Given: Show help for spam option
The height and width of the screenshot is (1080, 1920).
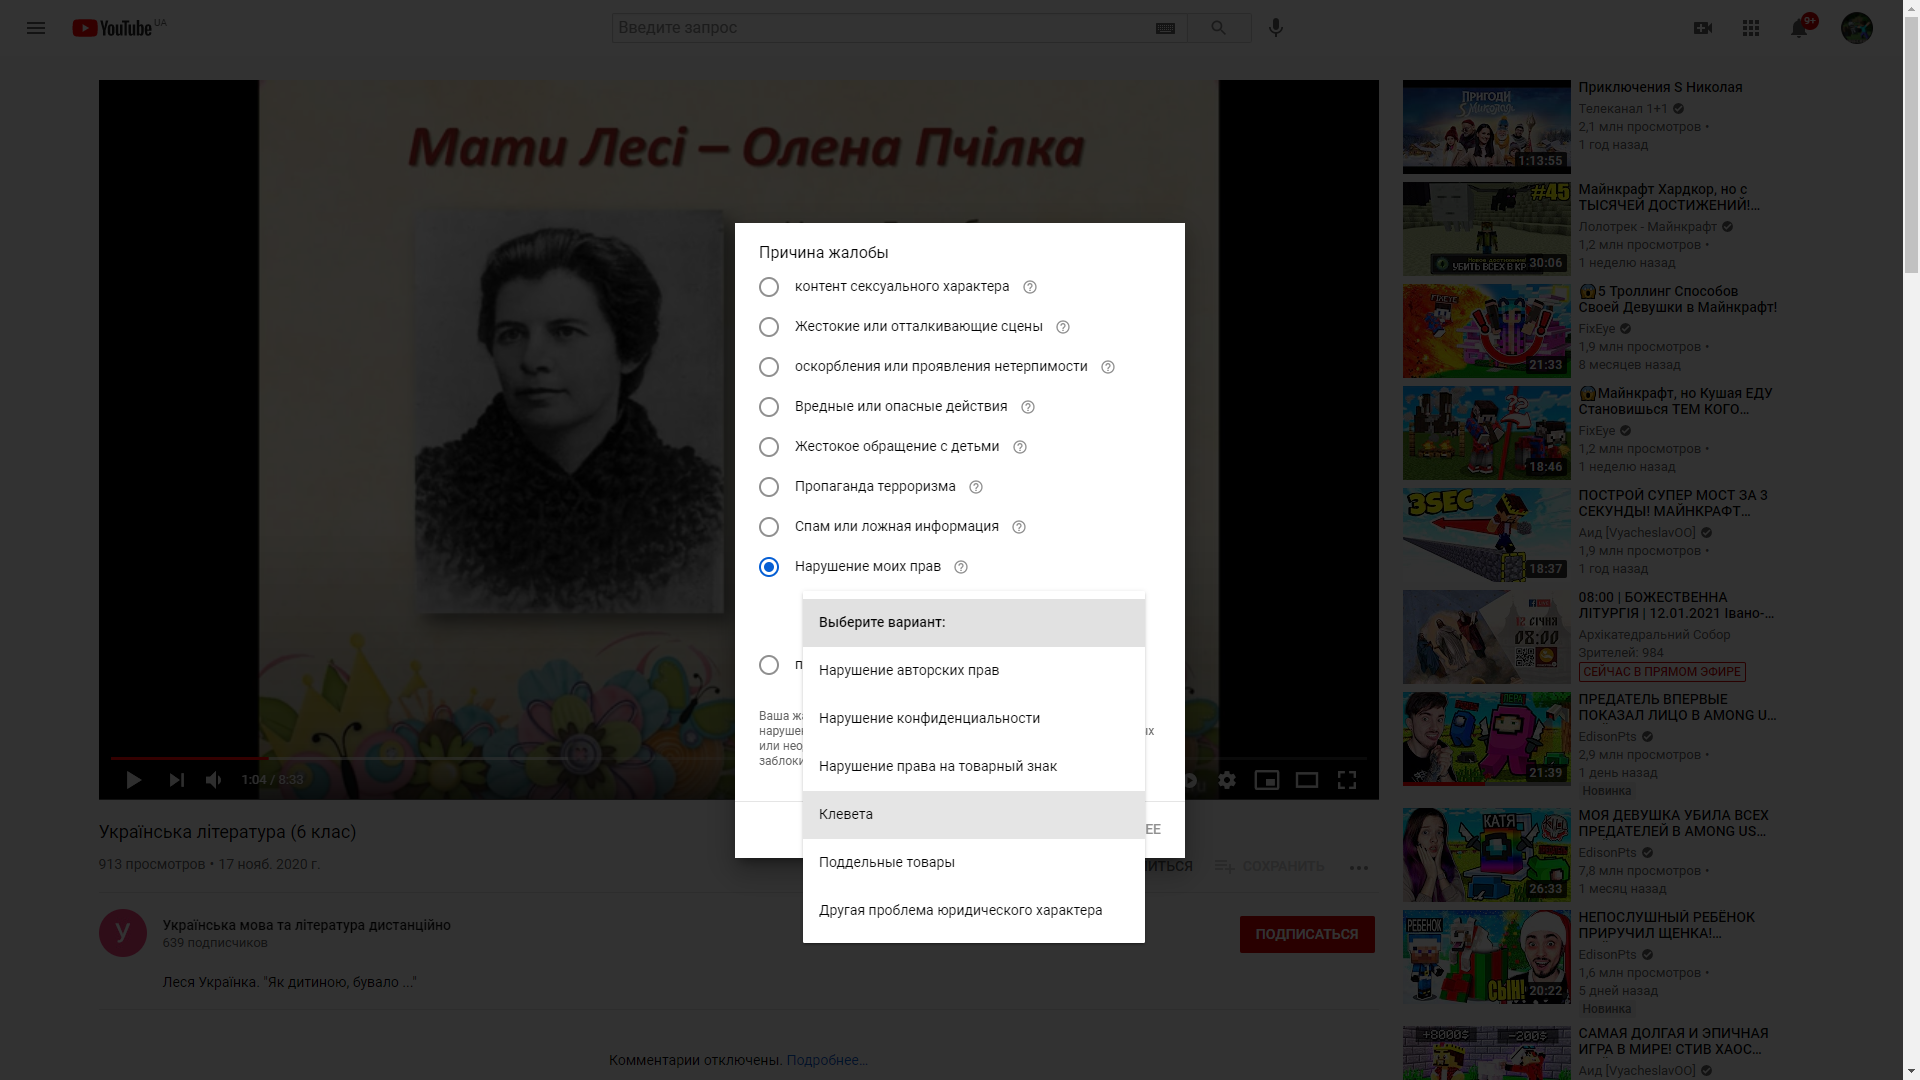Looking at the screenshot, I should (x=1019, y=527).
